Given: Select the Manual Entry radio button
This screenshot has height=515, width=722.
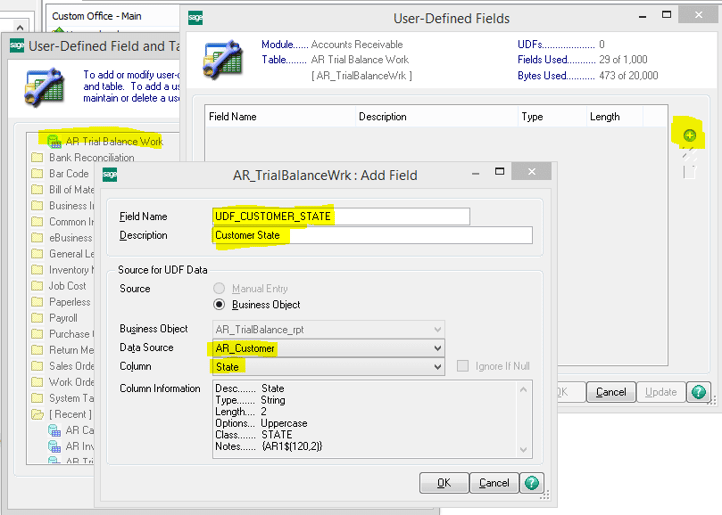Looking at the screenshot, I should click(x=219, y=289).
